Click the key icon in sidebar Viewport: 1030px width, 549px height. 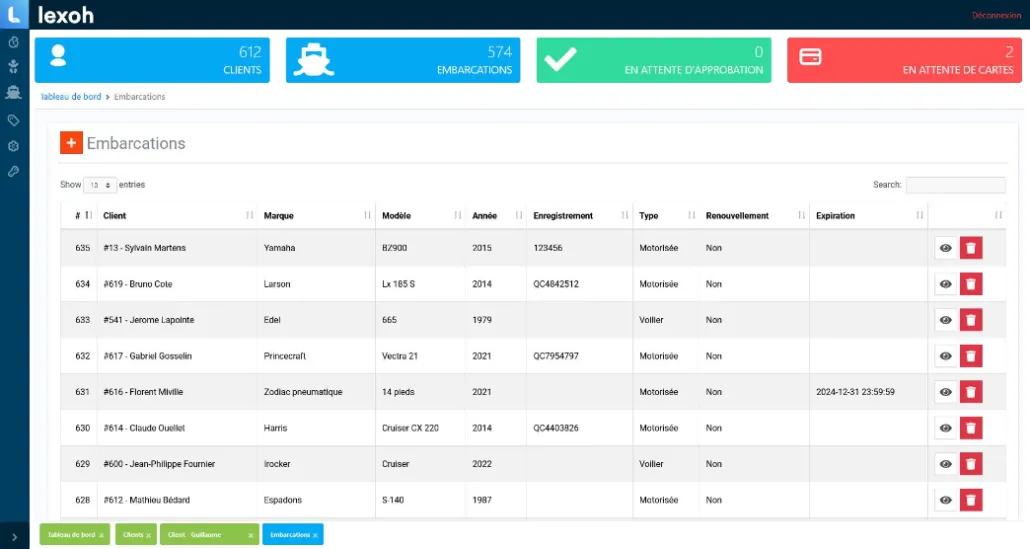[x=13, y=171]
